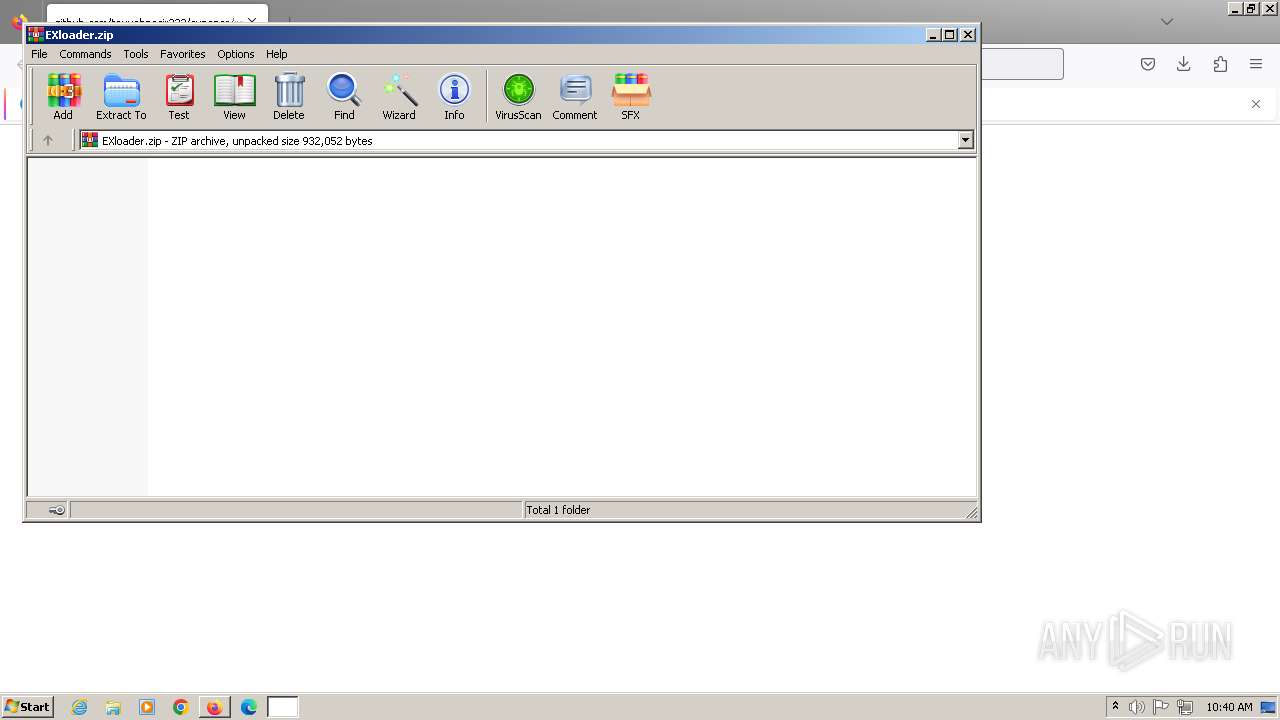The height and width of the screenshot is (720, 1280).
Task: Minimize the EXloader.zip WinRAR window
Action: 933,34
